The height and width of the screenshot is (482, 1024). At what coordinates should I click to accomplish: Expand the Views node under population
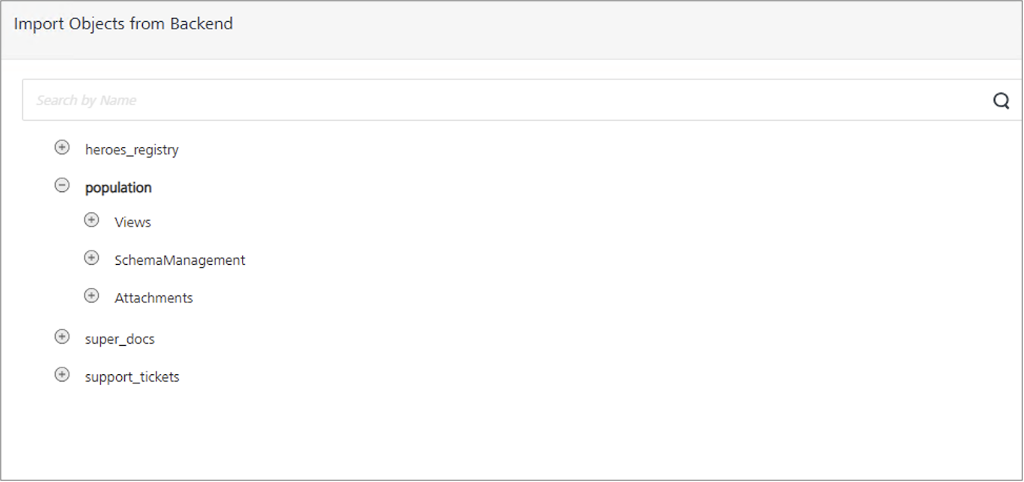(92, 221)
